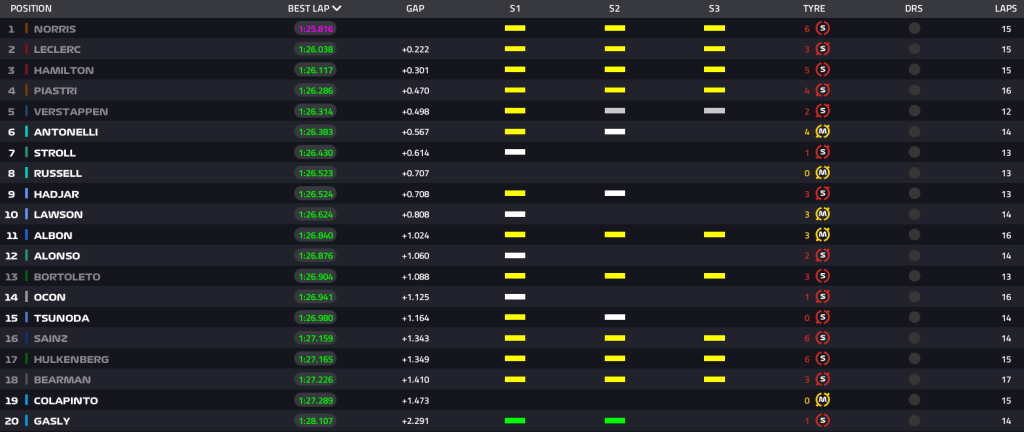
Task: Click Russell's medium tyre icon
Action: tap(823, 173)
